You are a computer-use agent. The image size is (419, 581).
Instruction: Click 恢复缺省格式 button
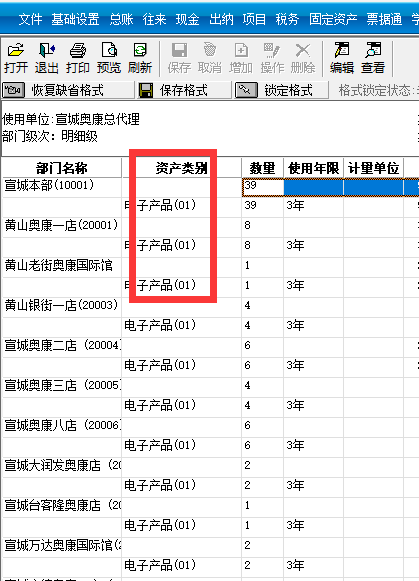[68, 90]
